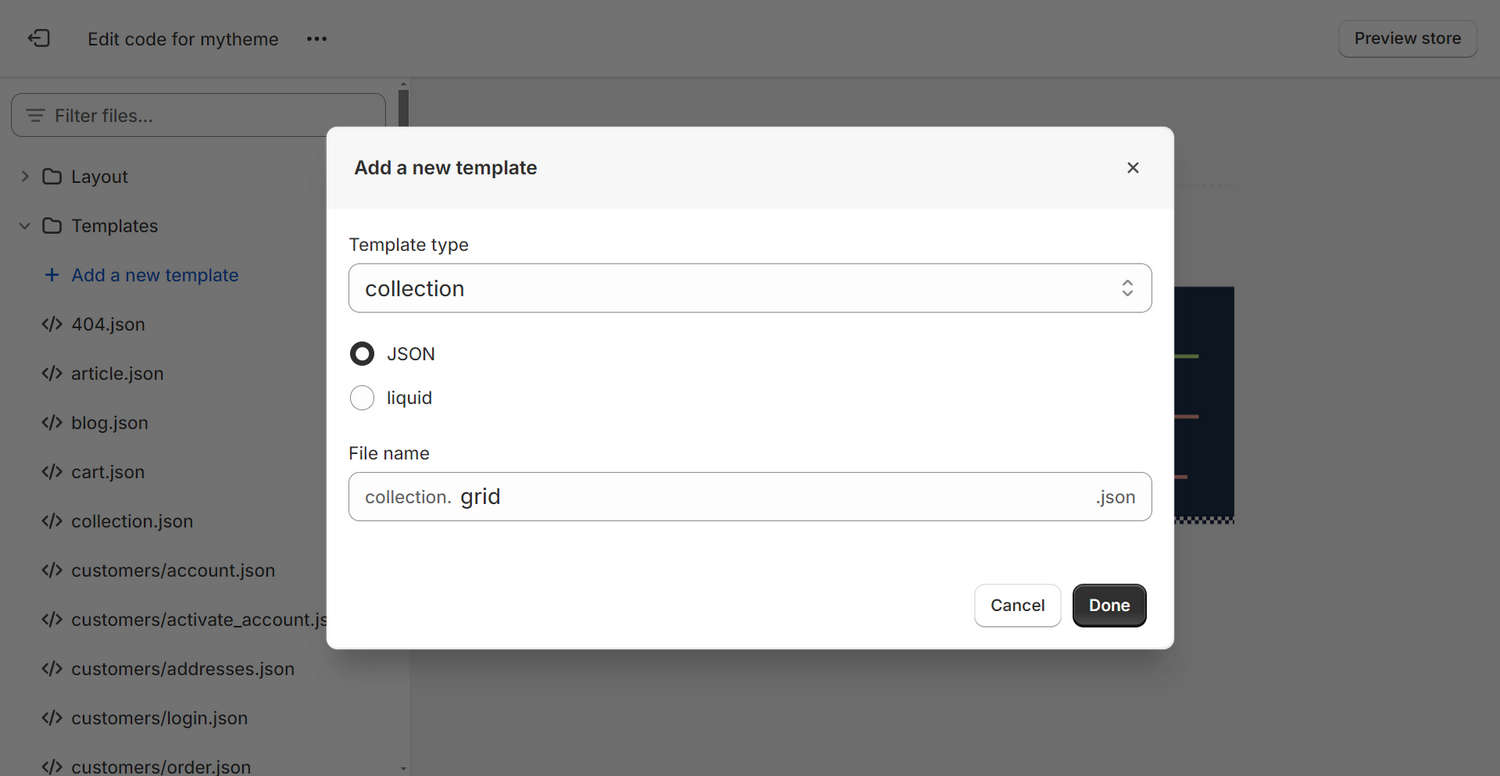Click the Layout folder label
The width and height of the screenshot is (1500, 776).
pyautogui.click(x=99, y=176)
